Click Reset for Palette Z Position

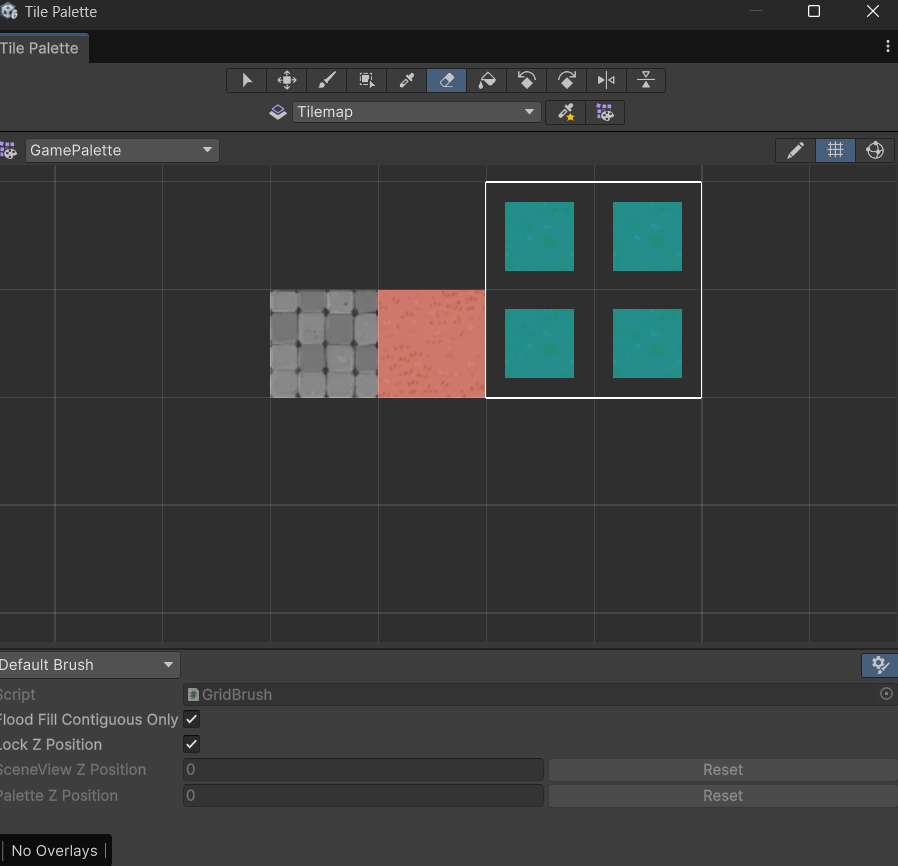pos(722,796)
